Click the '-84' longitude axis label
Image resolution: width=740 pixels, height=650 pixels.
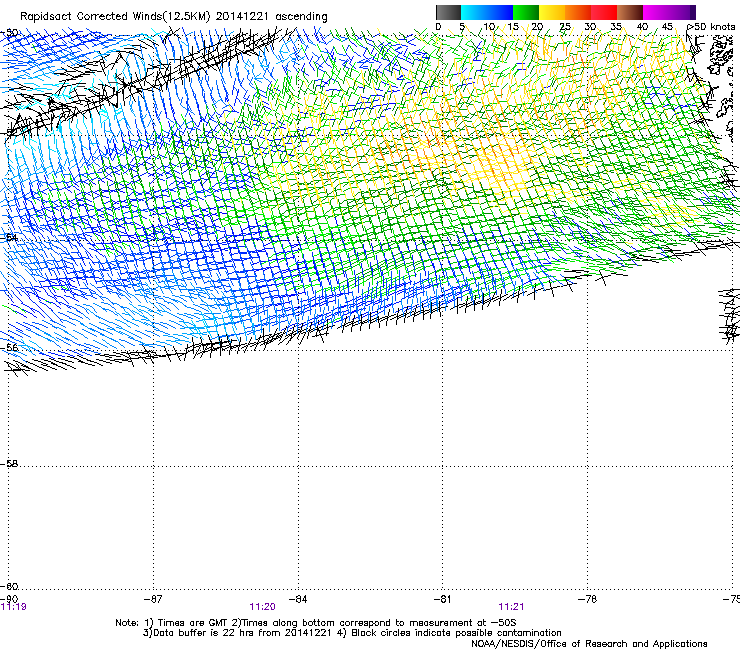click(298, 599)
